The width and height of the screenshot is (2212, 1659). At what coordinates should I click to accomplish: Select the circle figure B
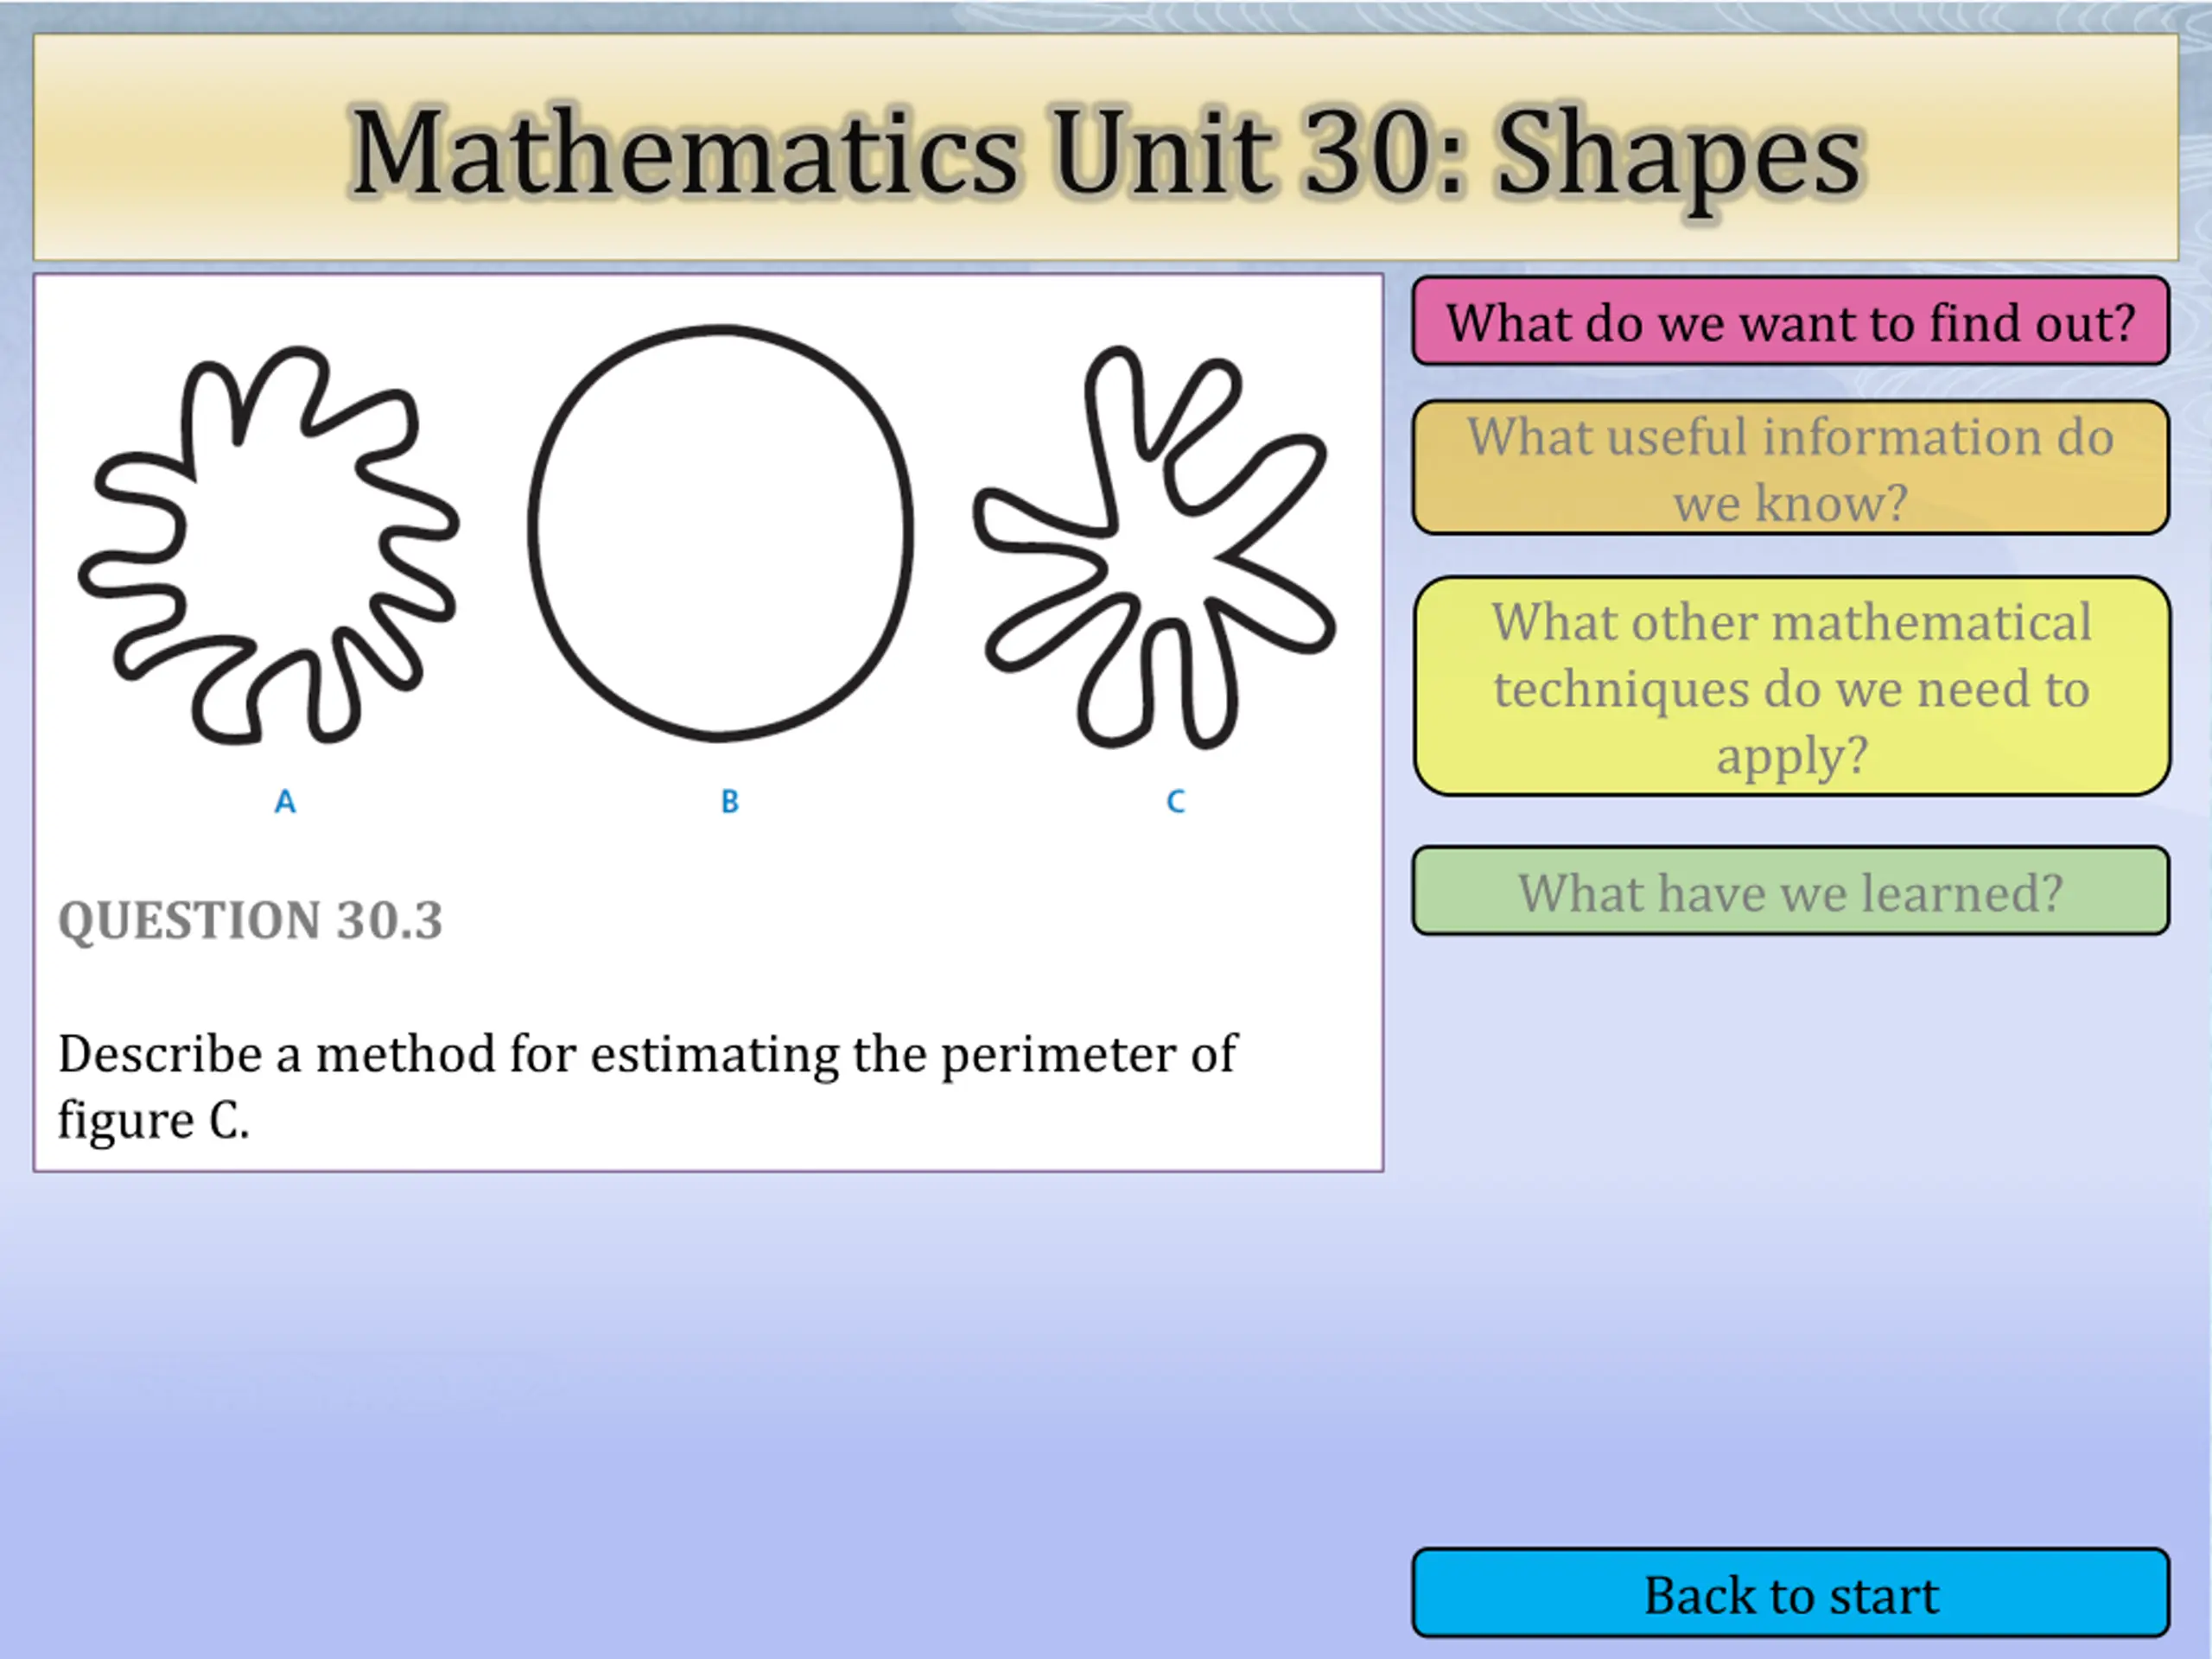coord(720,532)
